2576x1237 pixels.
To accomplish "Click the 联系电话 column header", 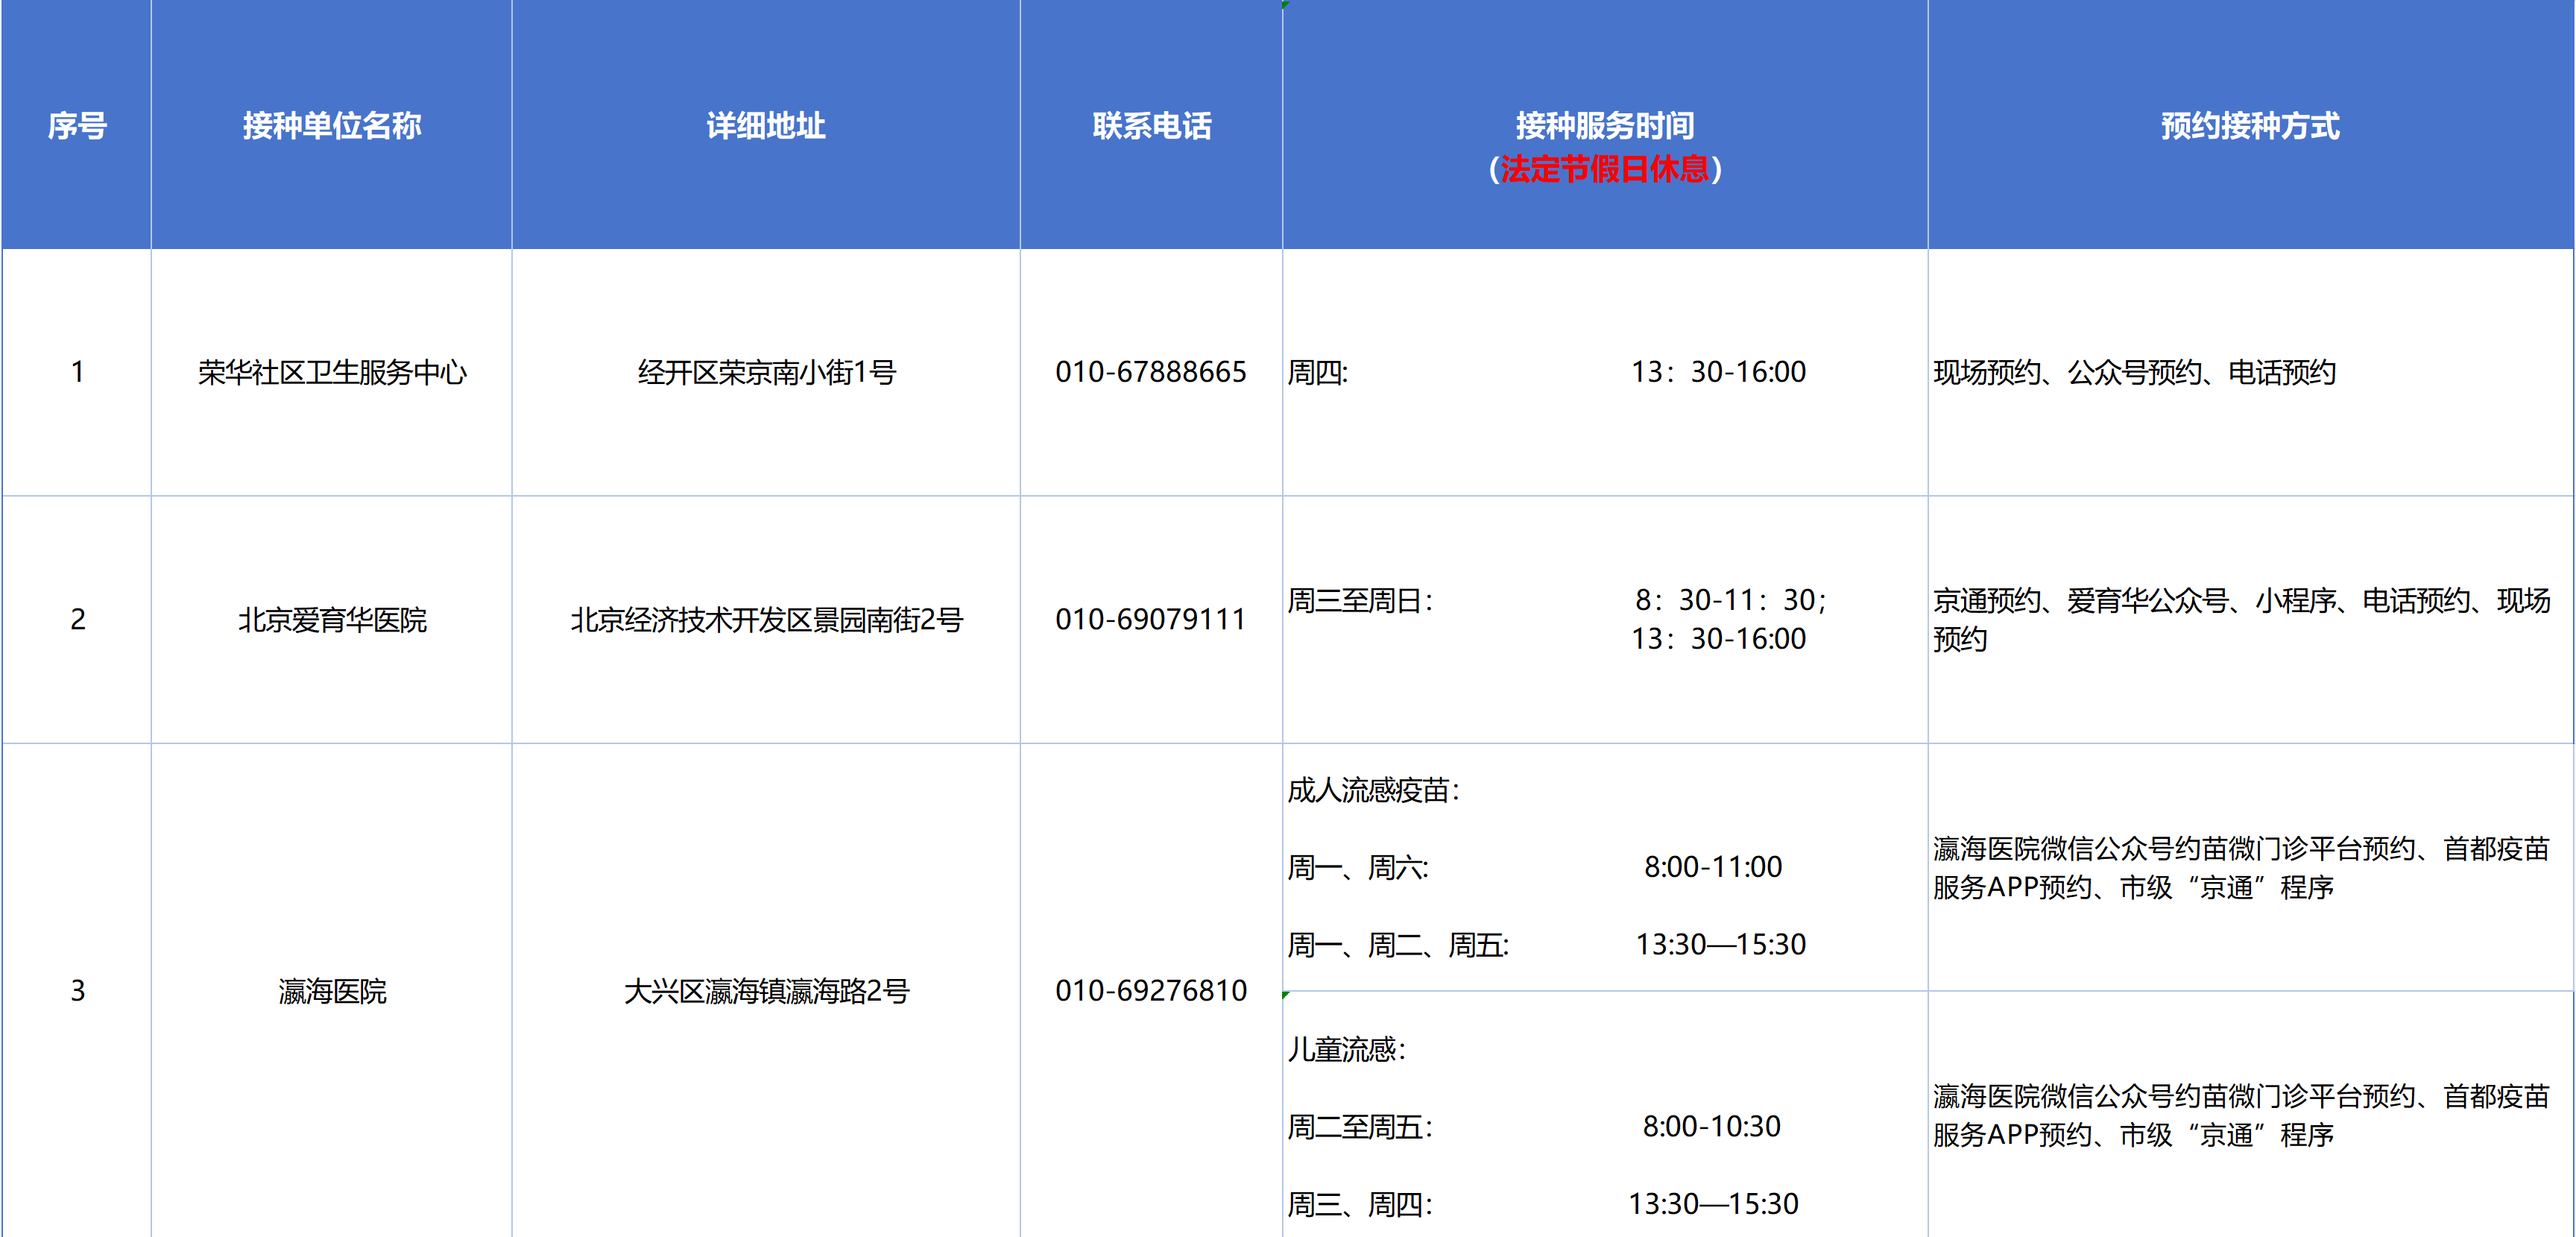I will pyautogui.click(x=1151, y=125).
